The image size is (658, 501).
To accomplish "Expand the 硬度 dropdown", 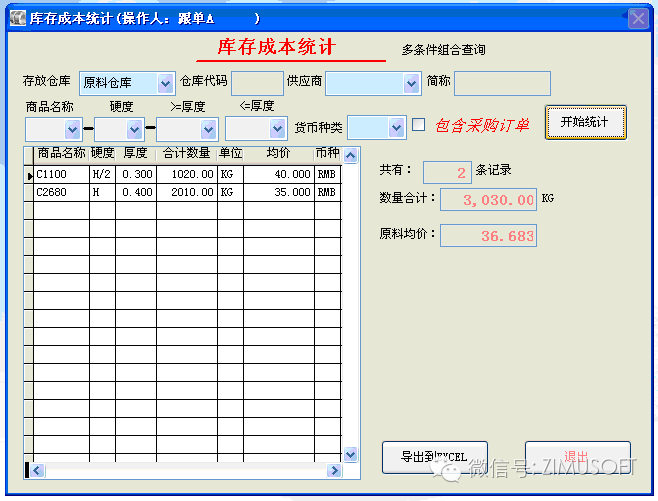I will click(135, 129).
